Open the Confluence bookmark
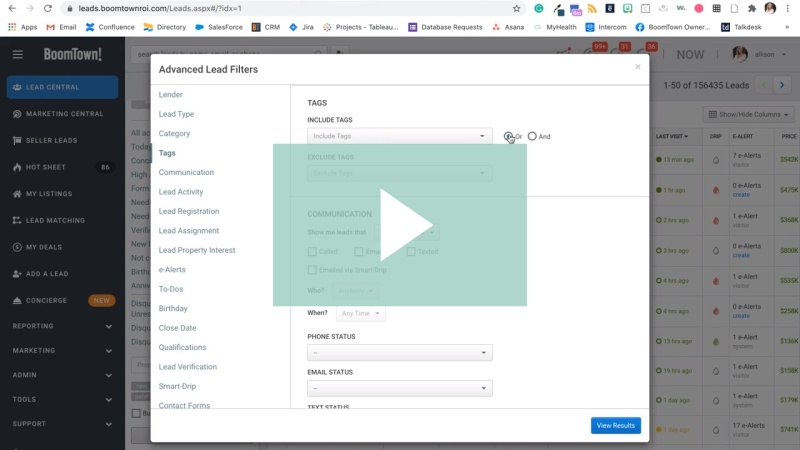 point(110,27)
